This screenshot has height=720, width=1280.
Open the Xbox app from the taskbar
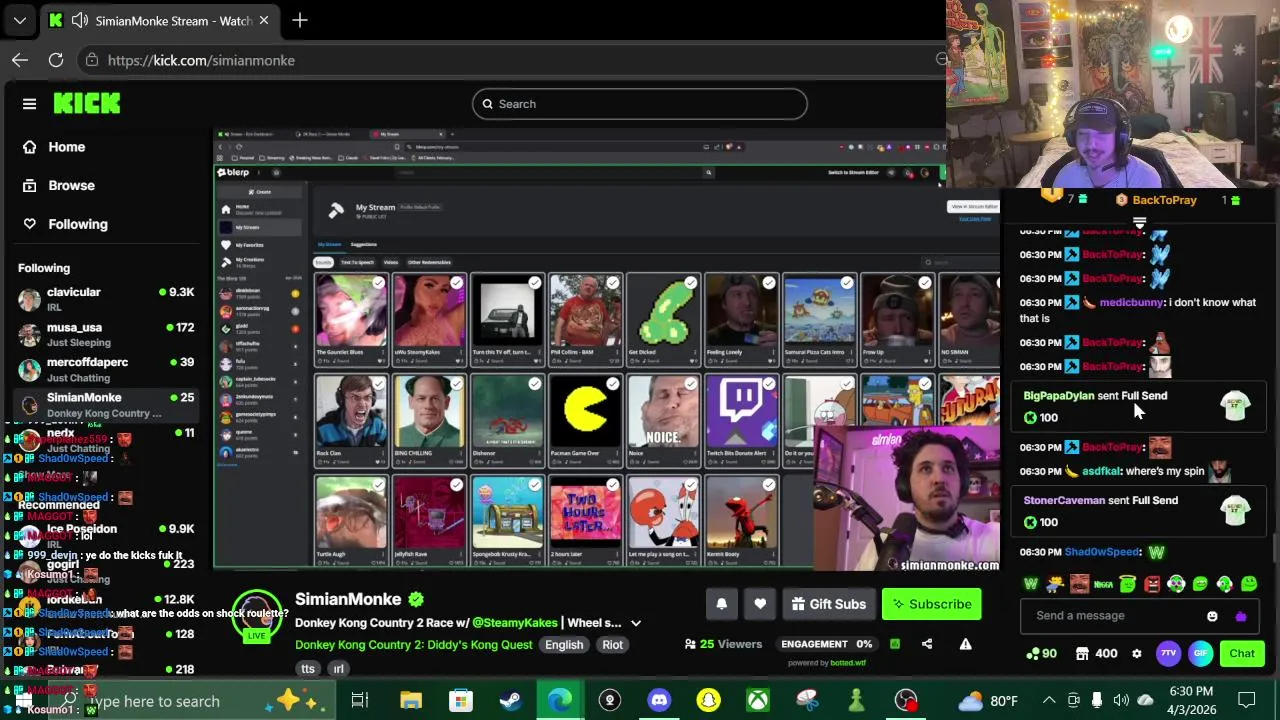[x=758, y=701]
